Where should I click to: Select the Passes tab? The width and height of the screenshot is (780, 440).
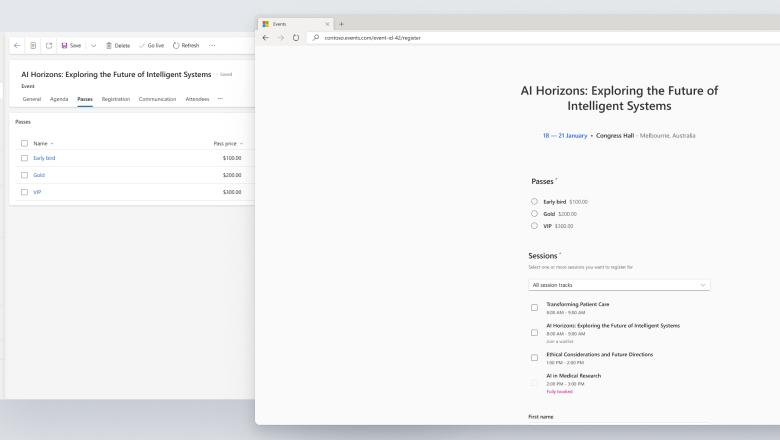85,99
